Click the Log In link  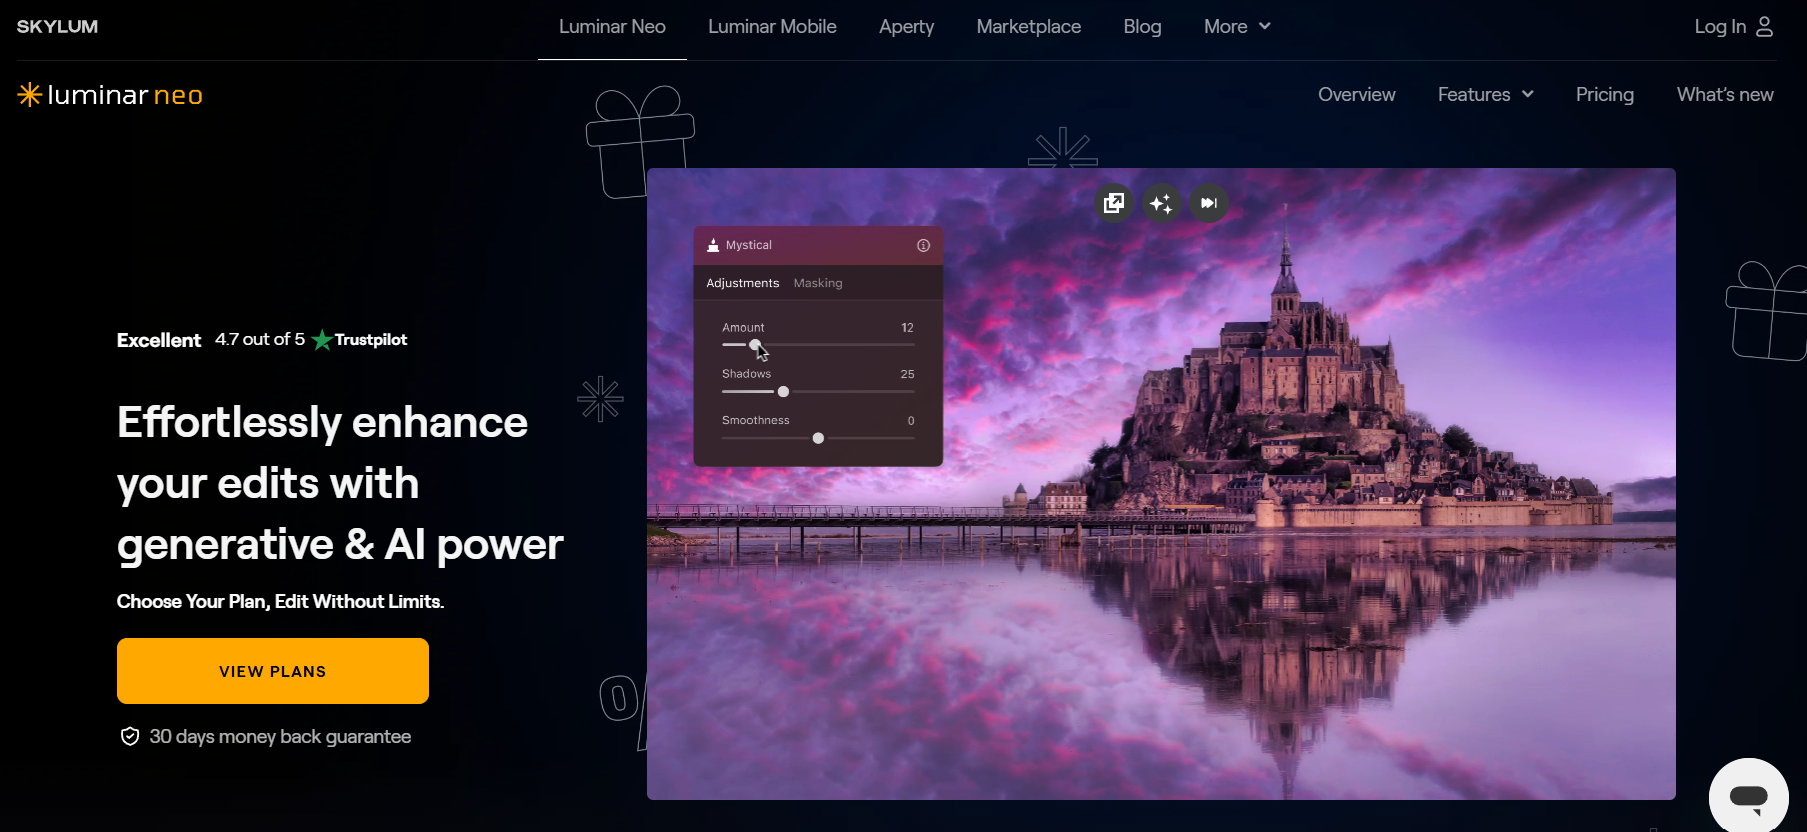[1720, 27]
